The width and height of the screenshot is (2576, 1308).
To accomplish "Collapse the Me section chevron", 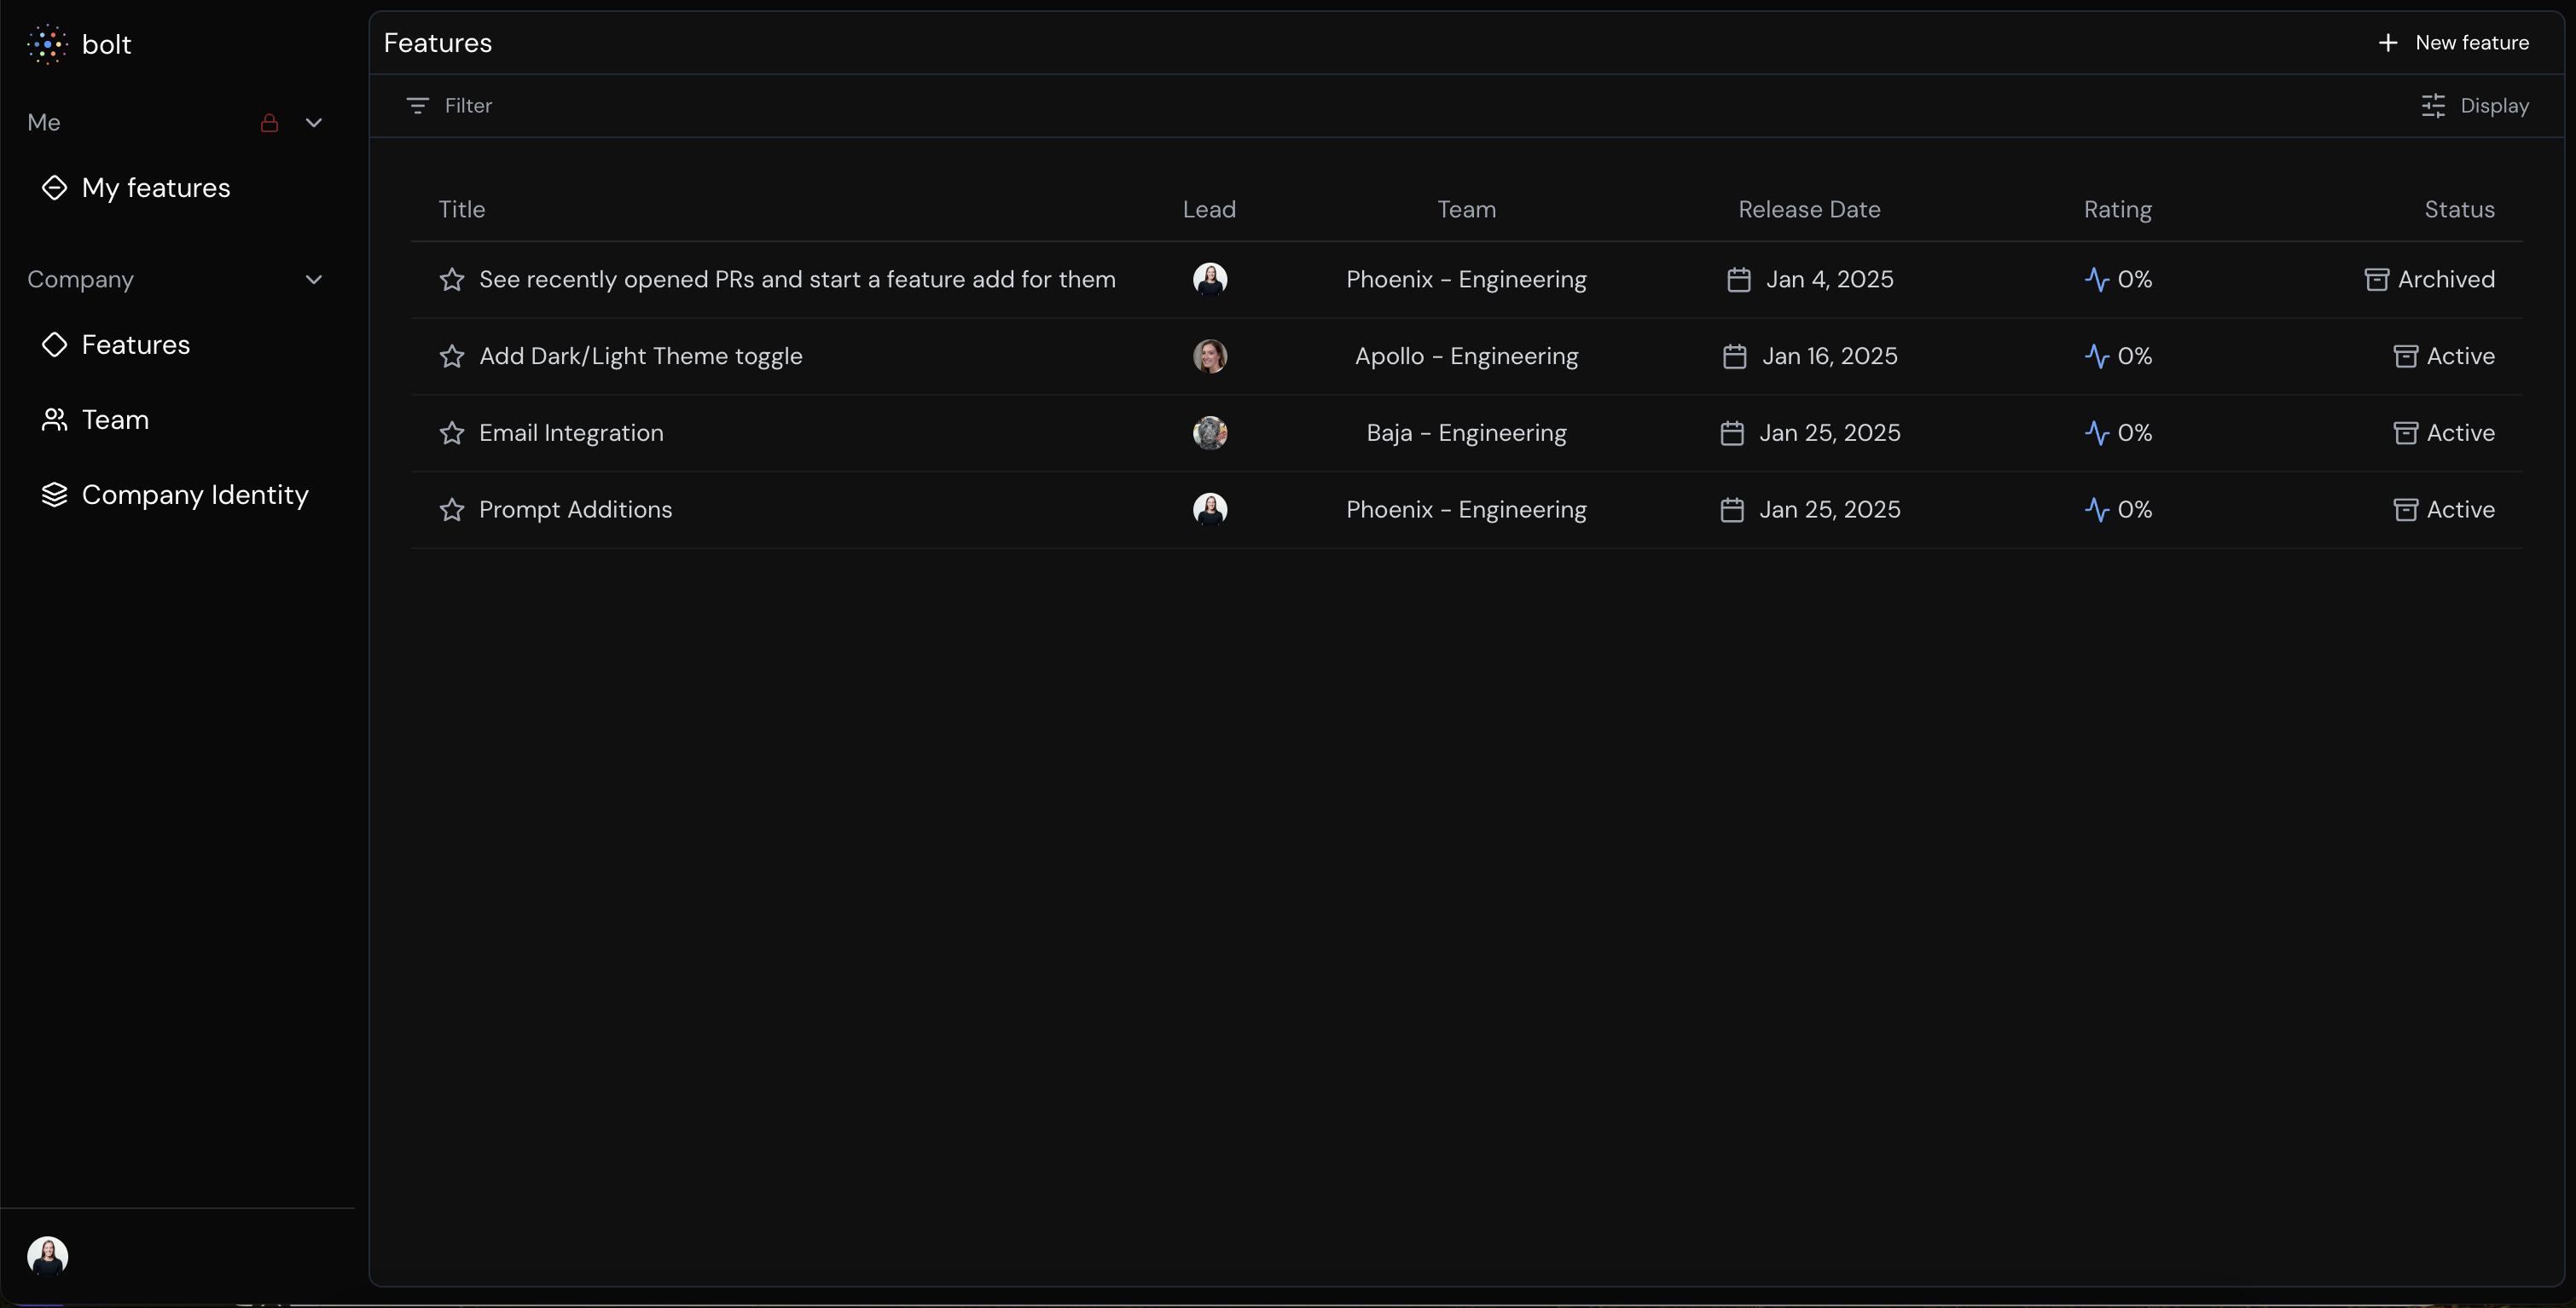I will (314, 123).
